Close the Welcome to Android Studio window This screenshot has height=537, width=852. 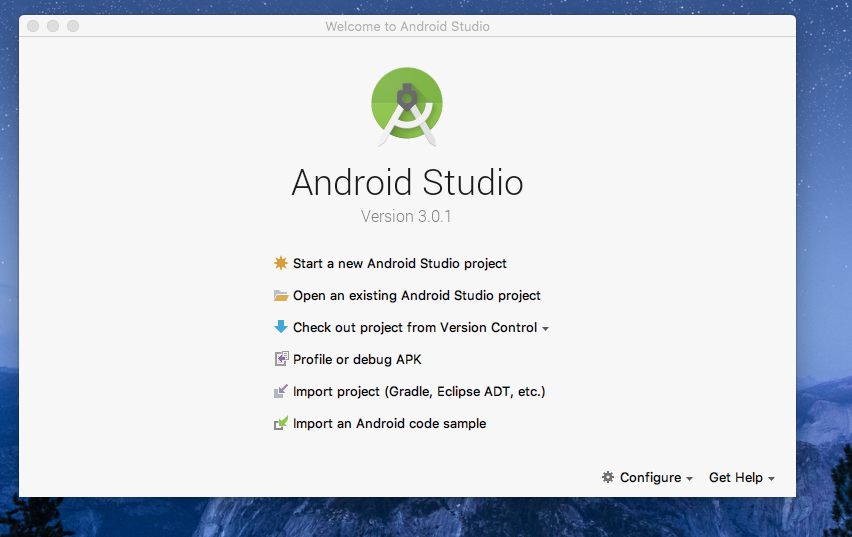coord(33,26)
